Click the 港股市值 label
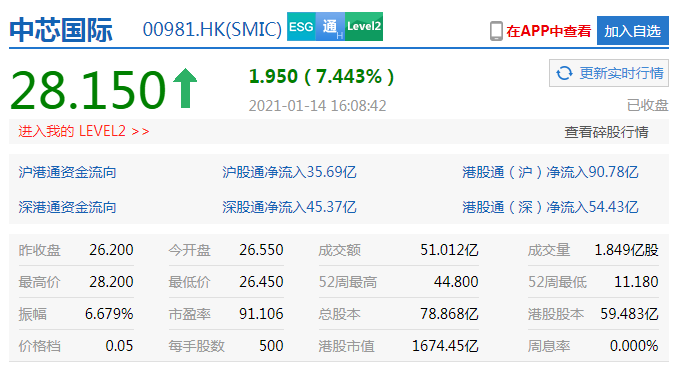683x371 pixels. pos(346,346)
